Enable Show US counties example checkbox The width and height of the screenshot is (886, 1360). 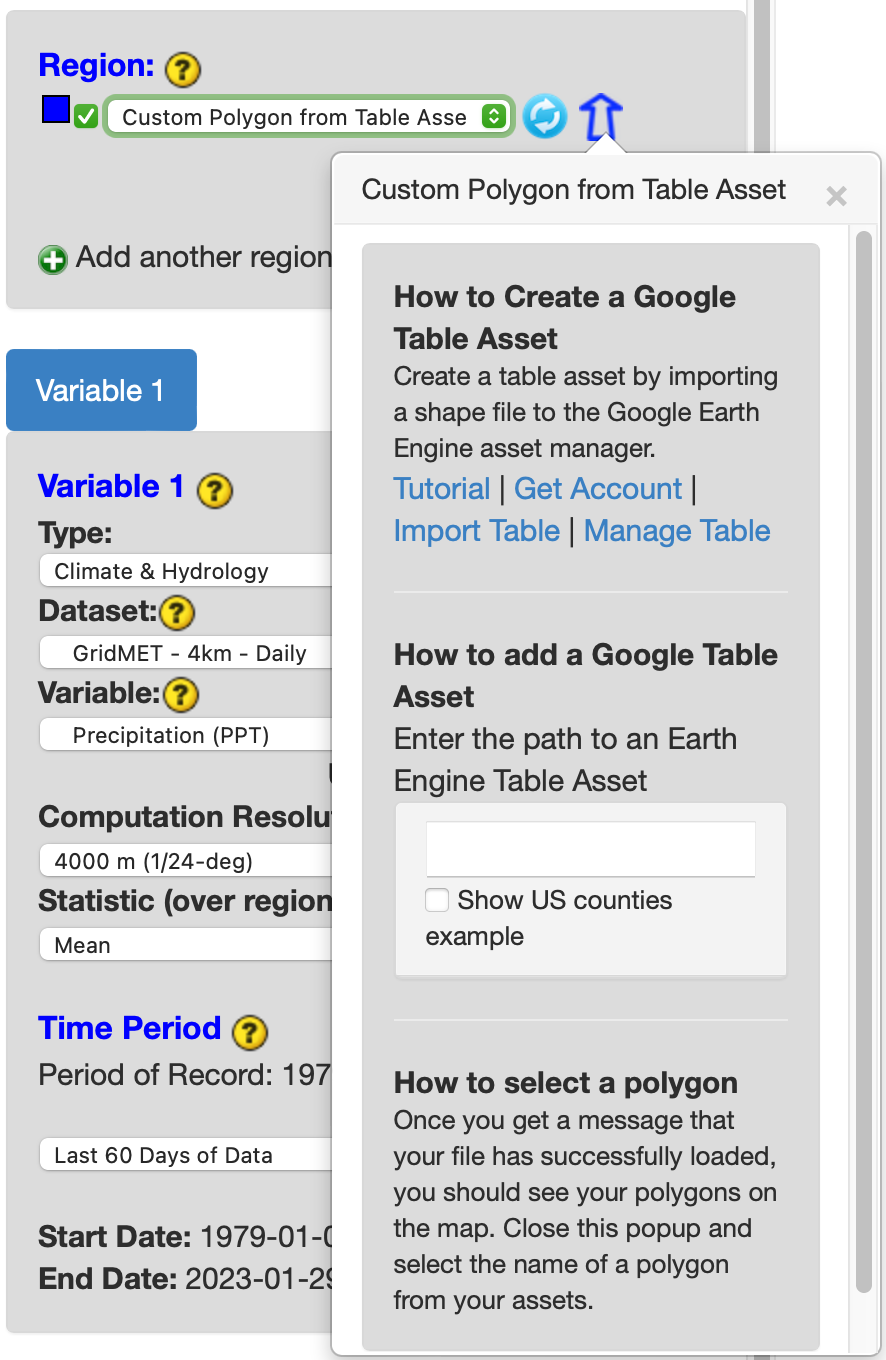(437, 900)
